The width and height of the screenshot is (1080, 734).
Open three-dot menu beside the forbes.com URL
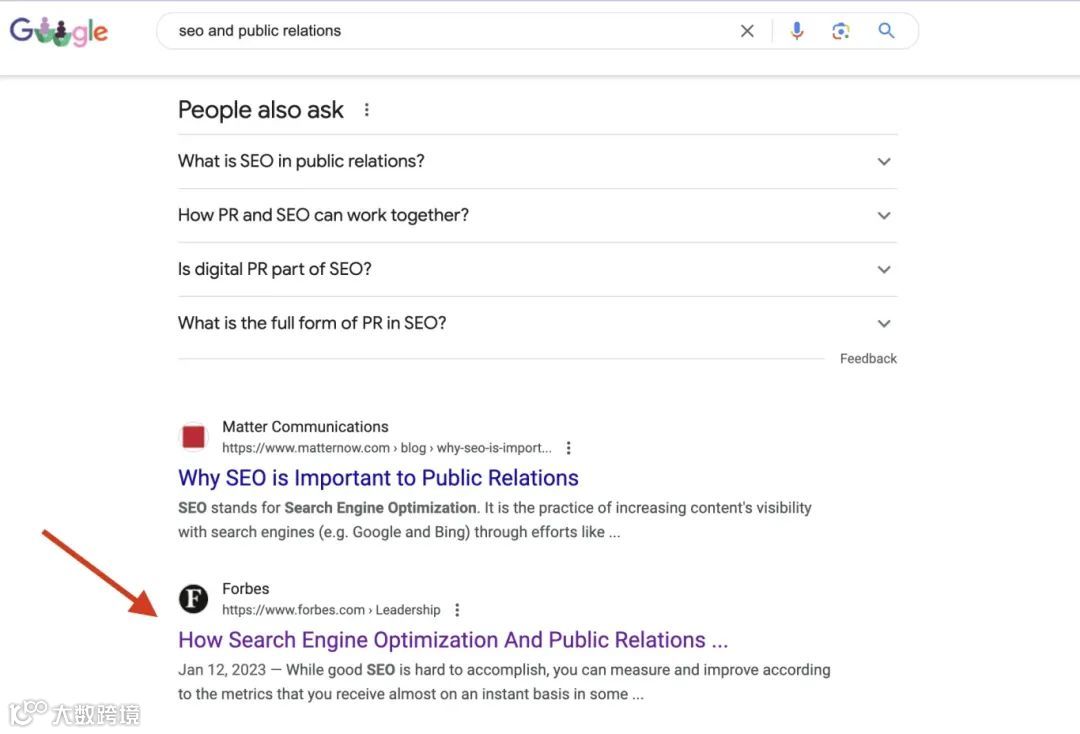click(x=457, y=610)
